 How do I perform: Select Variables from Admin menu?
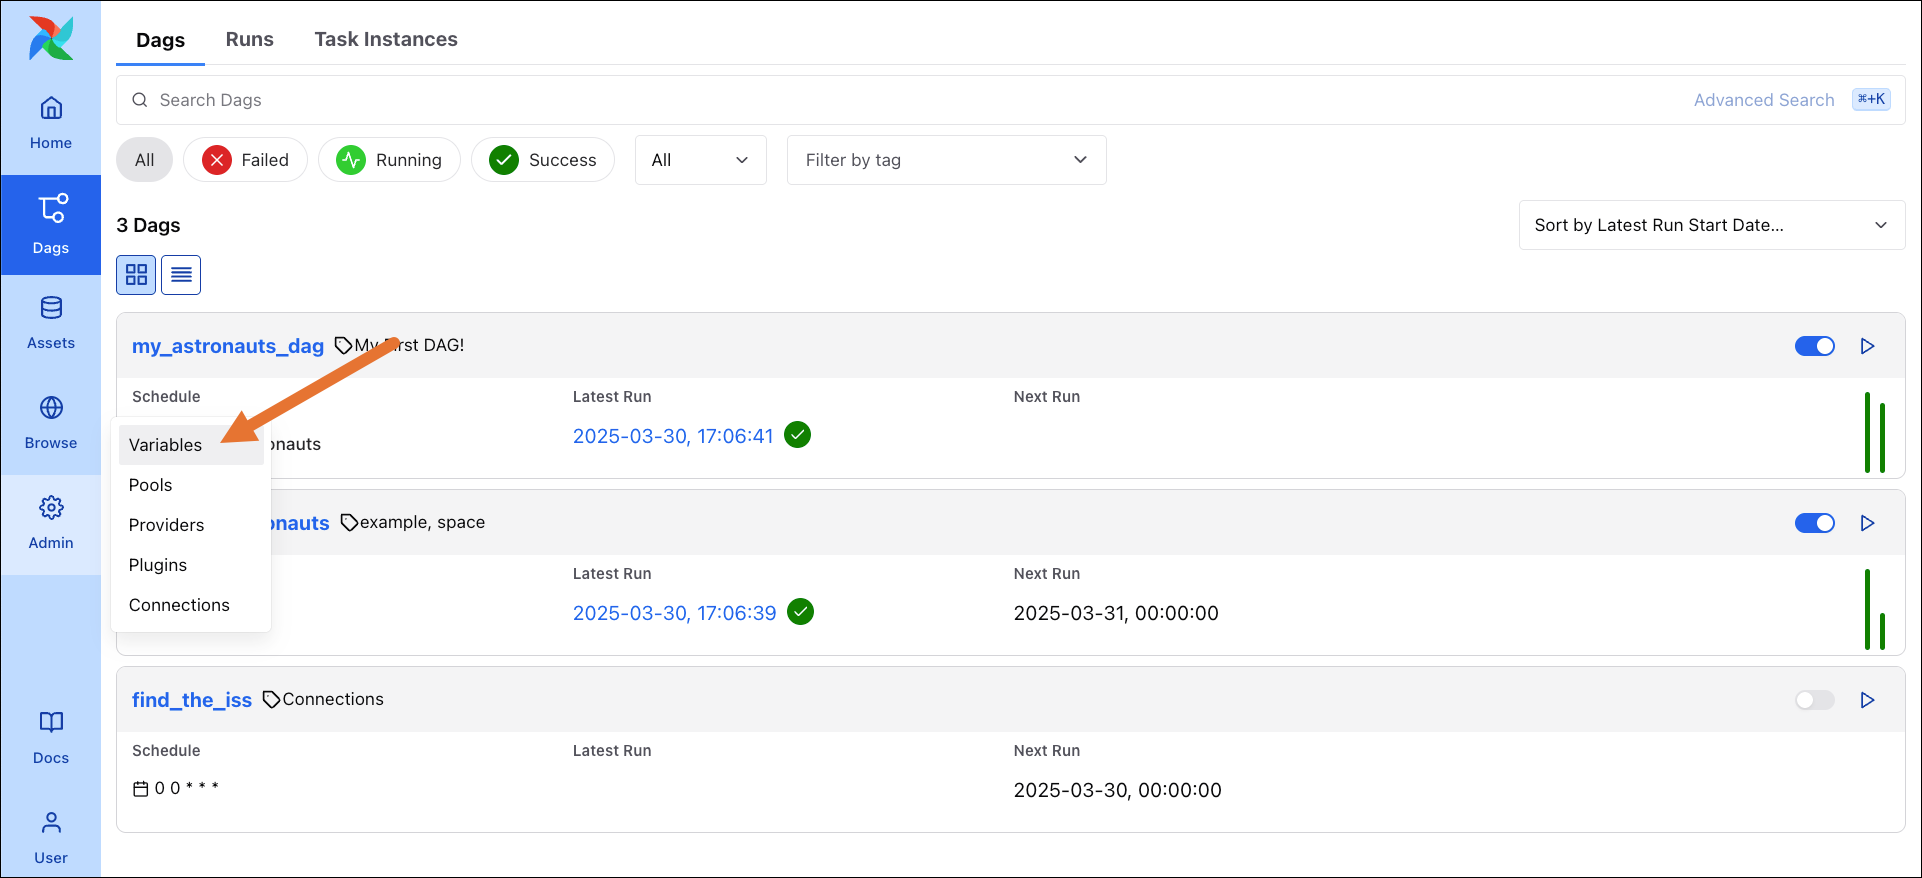pos(166,445)
